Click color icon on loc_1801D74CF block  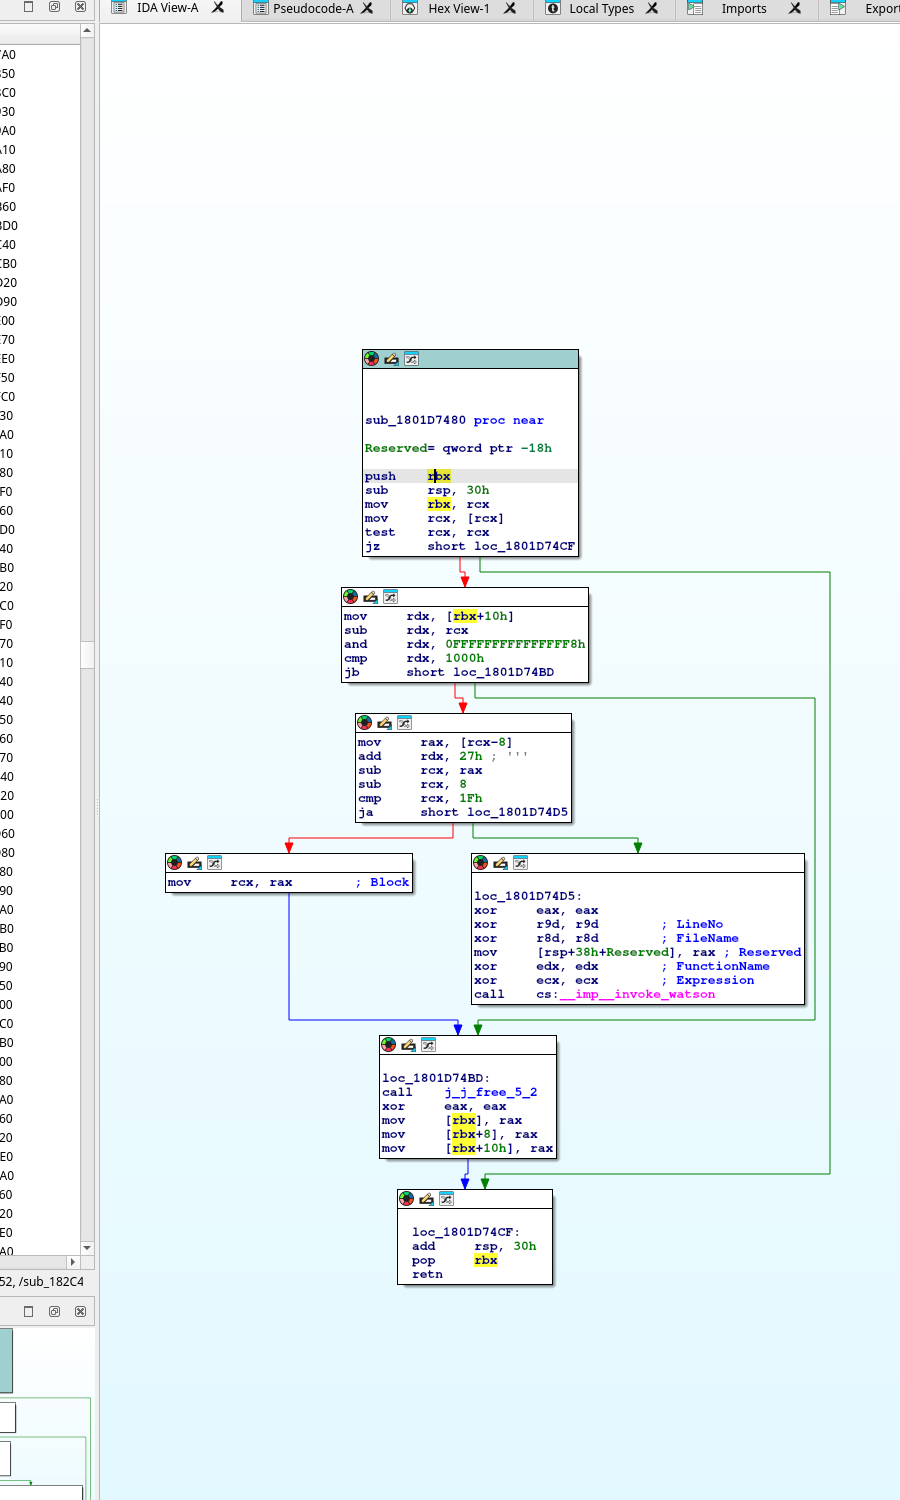[406, 1199]
